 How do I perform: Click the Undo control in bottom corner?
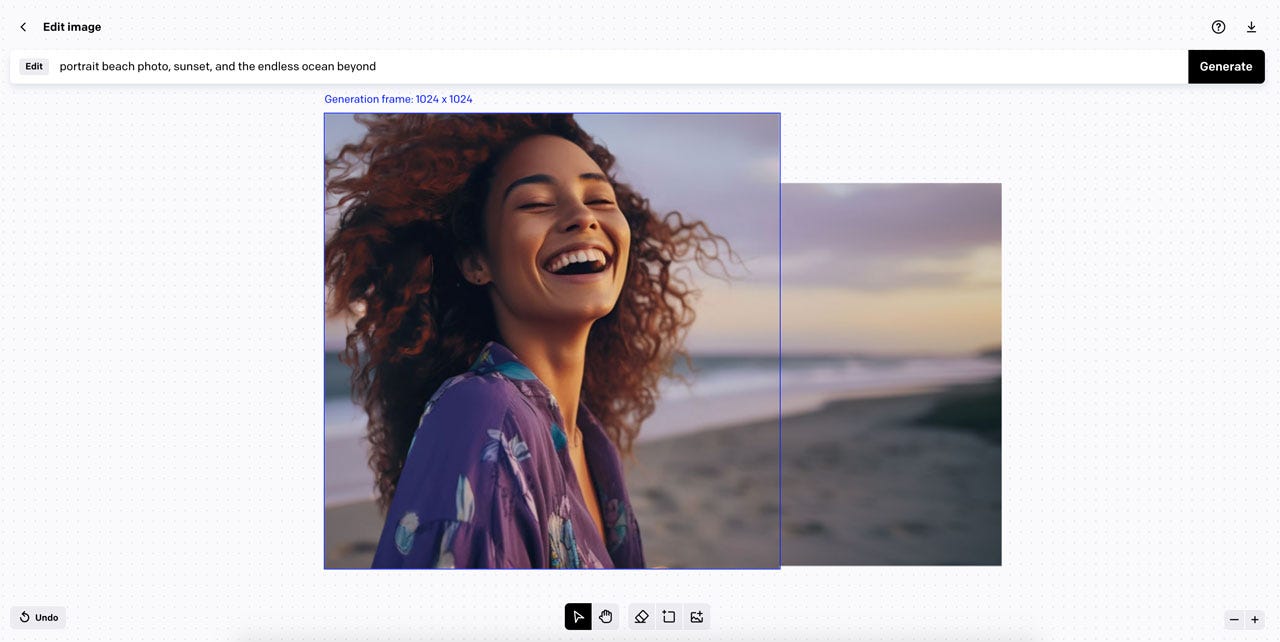[x=38, y=617]
